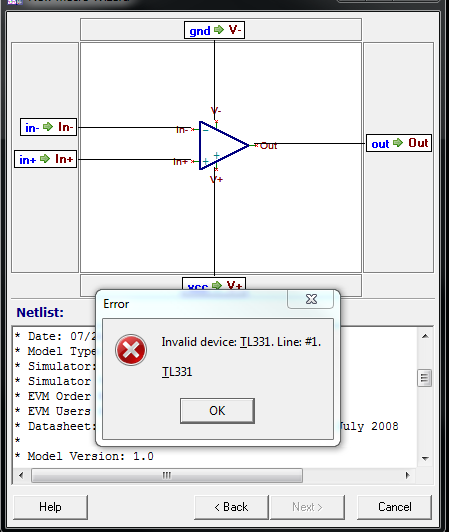
Task: Click the red error icon in dialog
Action: point(131,350)
